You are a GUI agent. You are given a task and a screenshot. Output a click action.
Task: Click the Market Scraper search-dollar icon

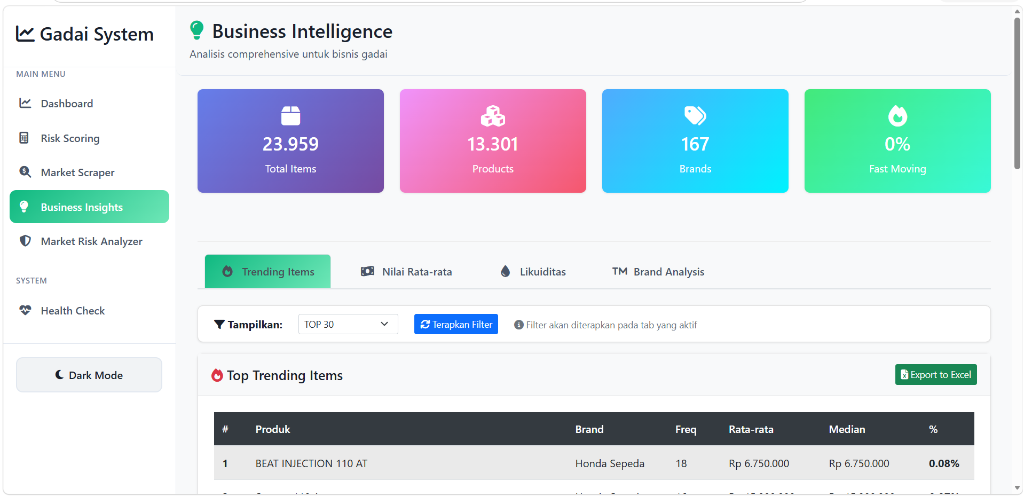click(25, 172)
